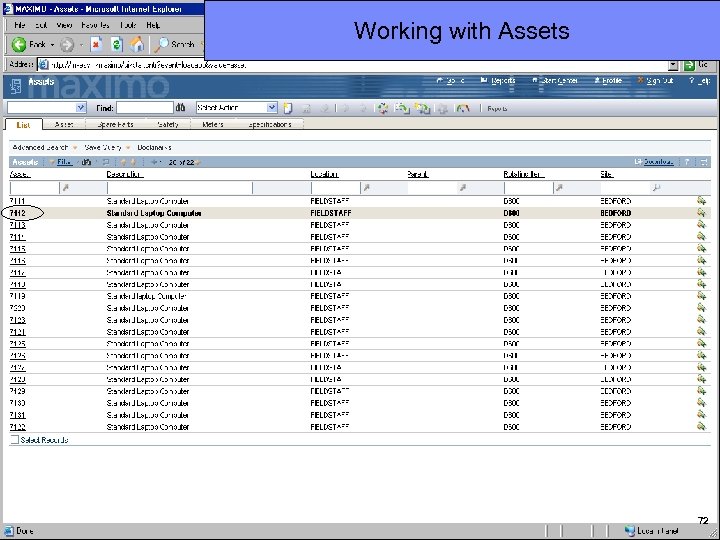Screen dimensions: 720x540
Task: Switch to the Spare Parts tab
Action: pyautogui.click(x=115, y=124)
